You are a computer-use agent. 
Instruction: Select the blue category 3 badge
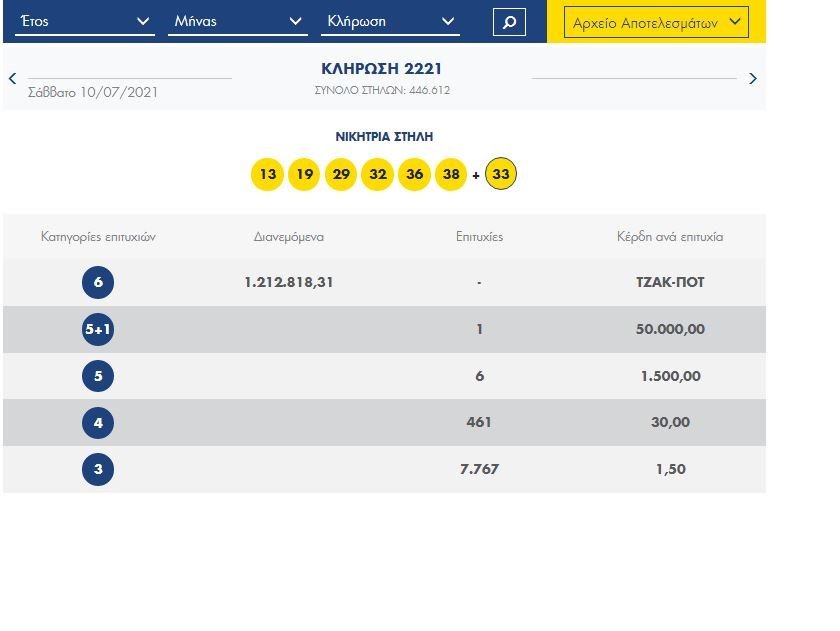pyautogui.click(x=98, y=469)
